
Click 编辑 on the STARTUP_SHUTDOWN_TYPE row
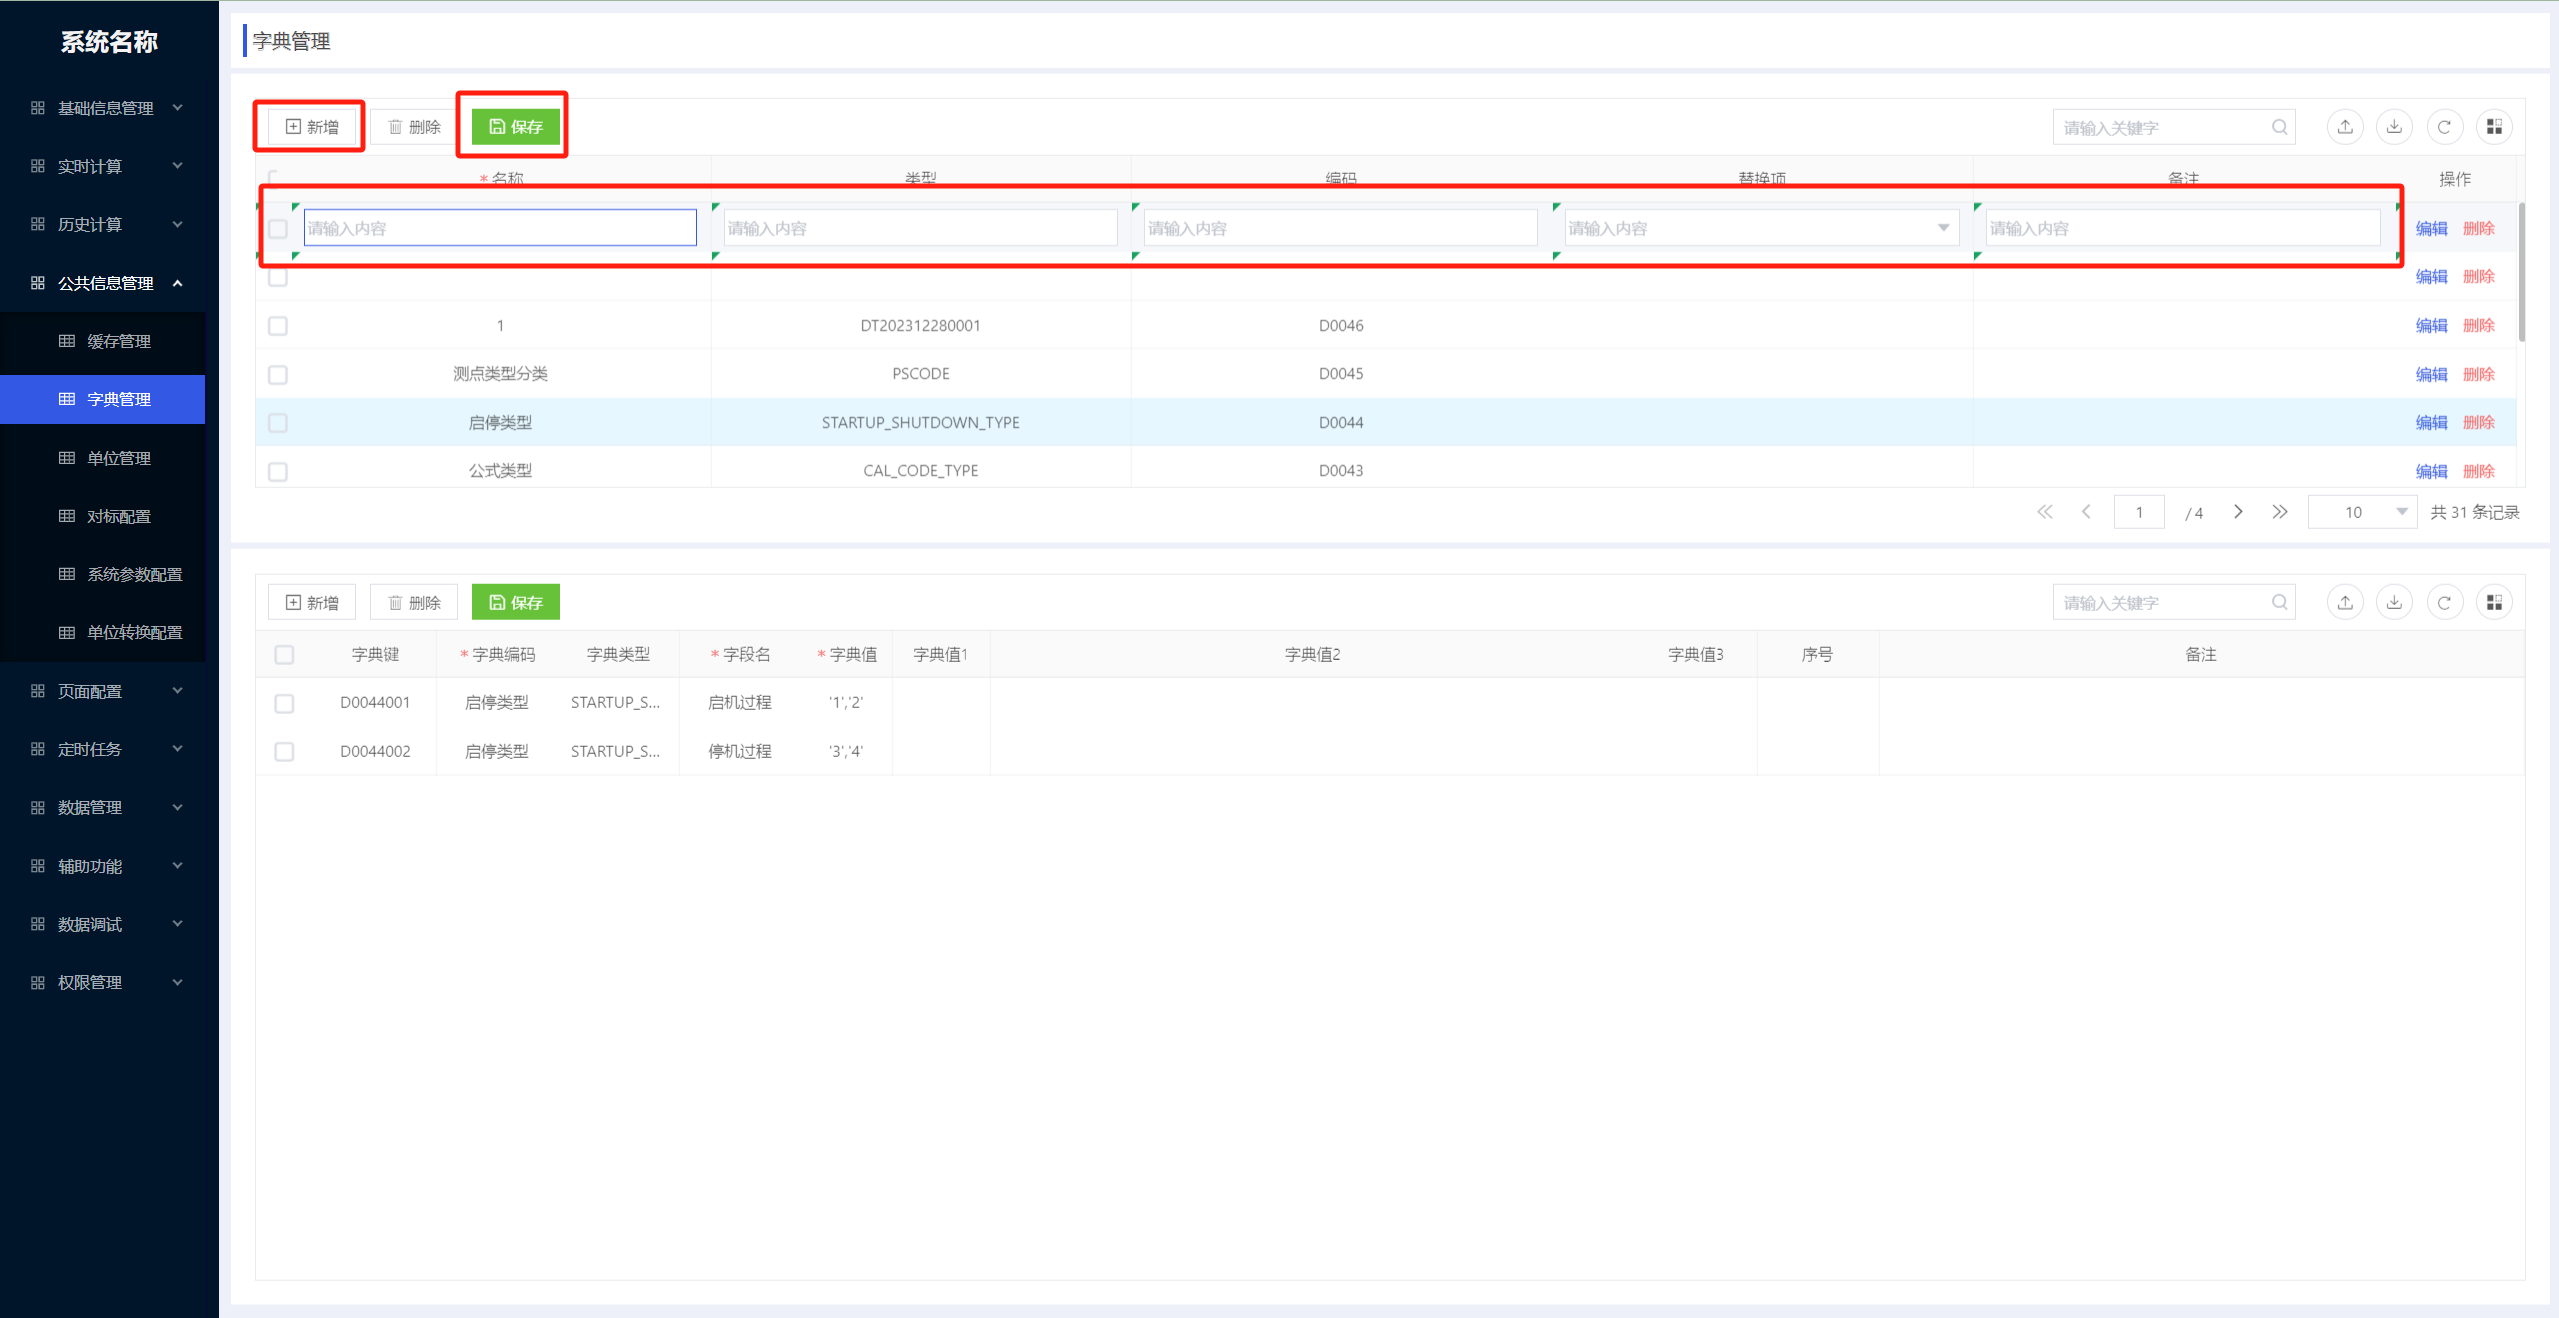pyautogui.click(x=2431, y=423)
